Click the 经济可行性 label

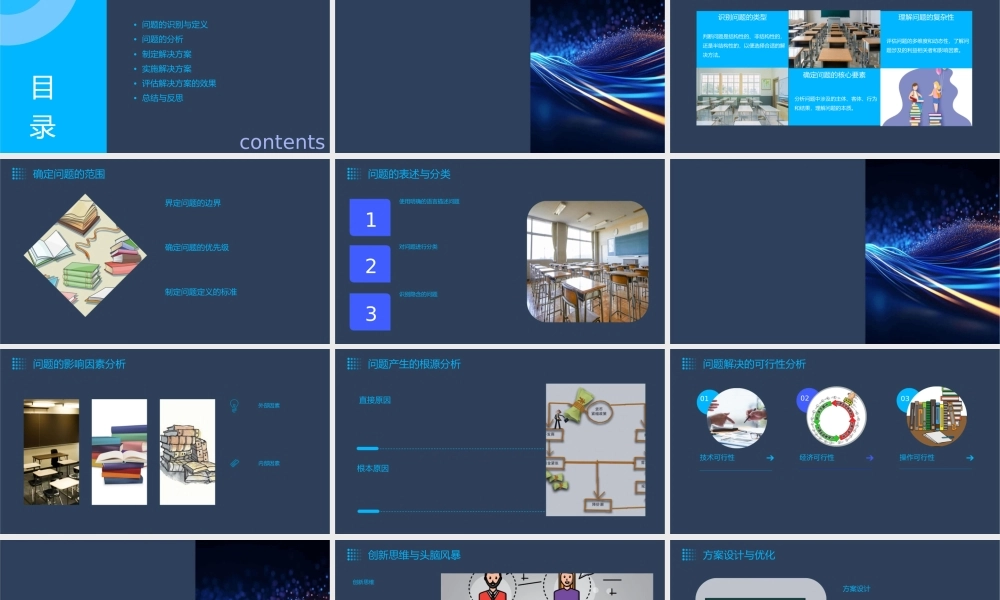click(816, 458)
